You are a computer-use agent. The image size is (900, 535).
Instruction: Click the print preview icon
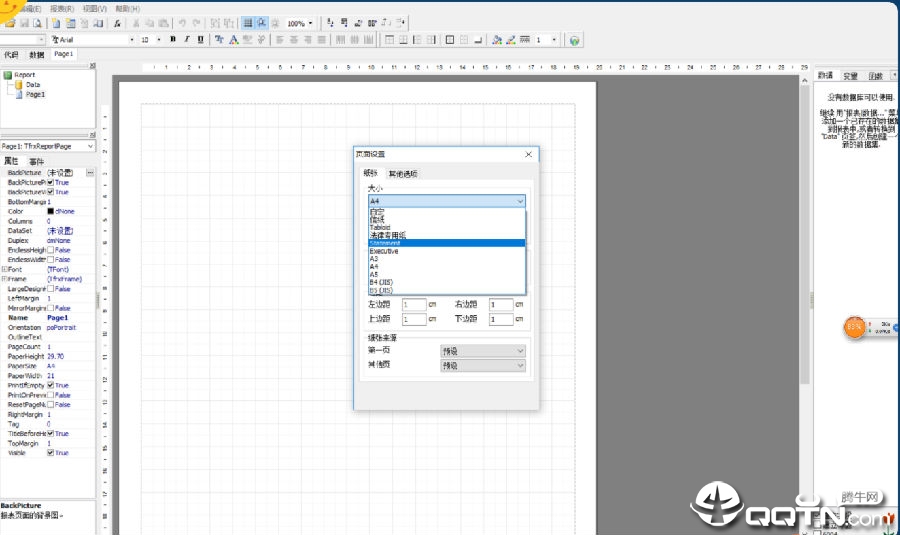[37, 23]
